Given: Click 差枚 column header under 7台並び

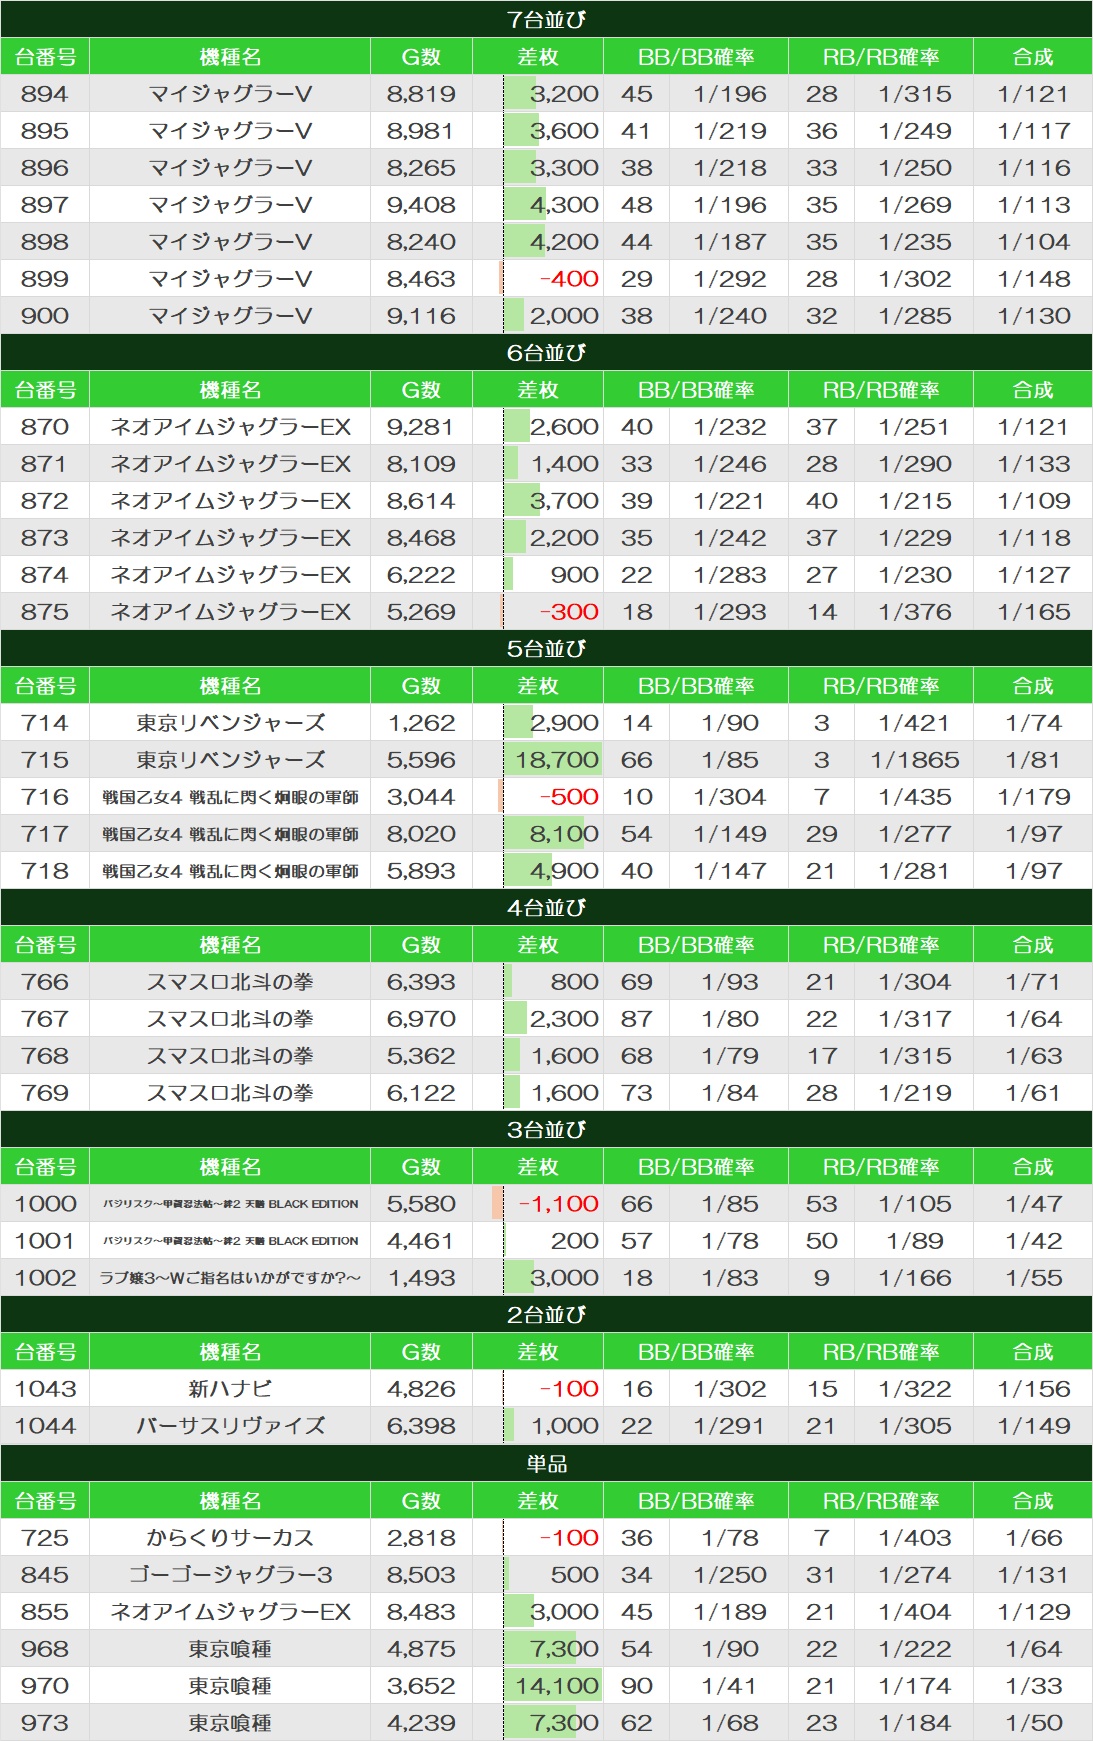Looking at the screenshot, I should click(x=538, y=57).
